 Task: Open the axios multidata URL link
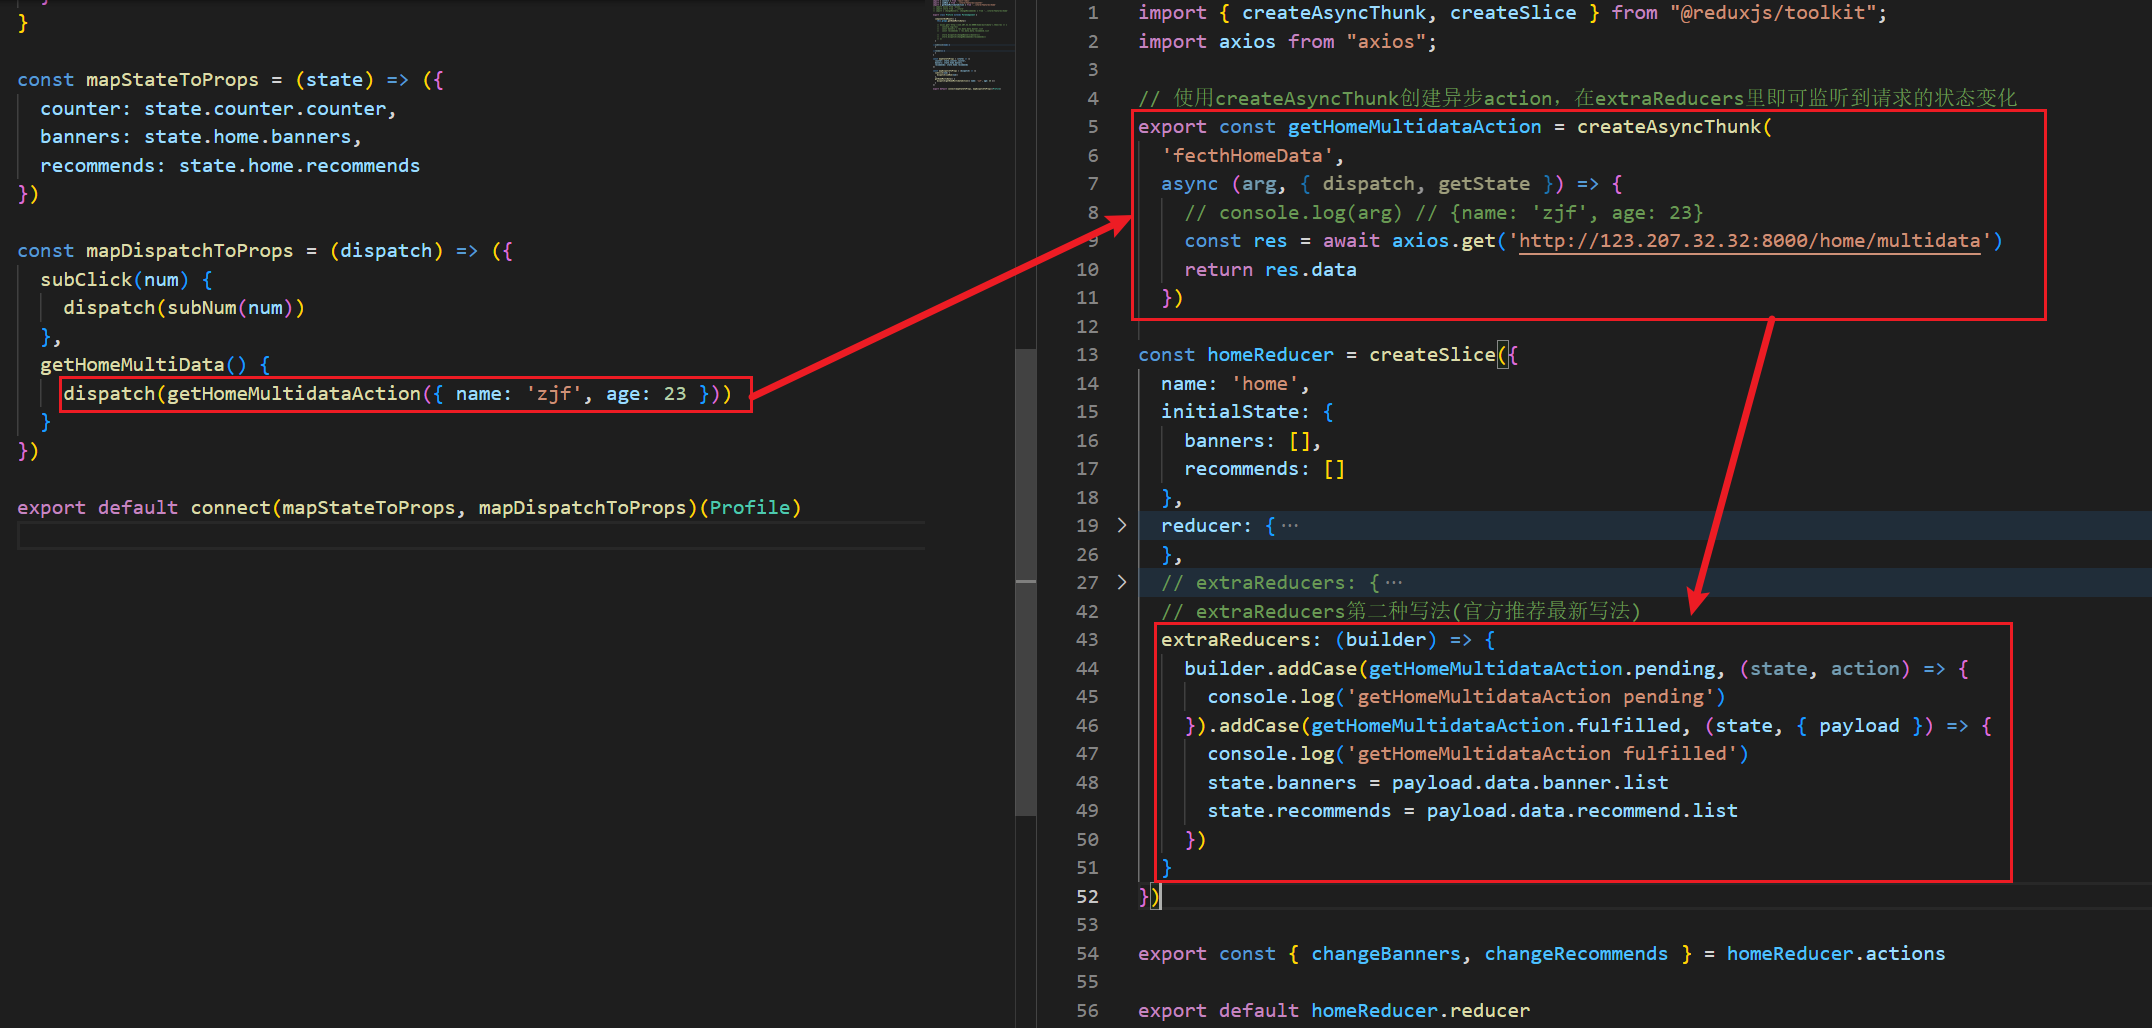(x=1749, y=241)
